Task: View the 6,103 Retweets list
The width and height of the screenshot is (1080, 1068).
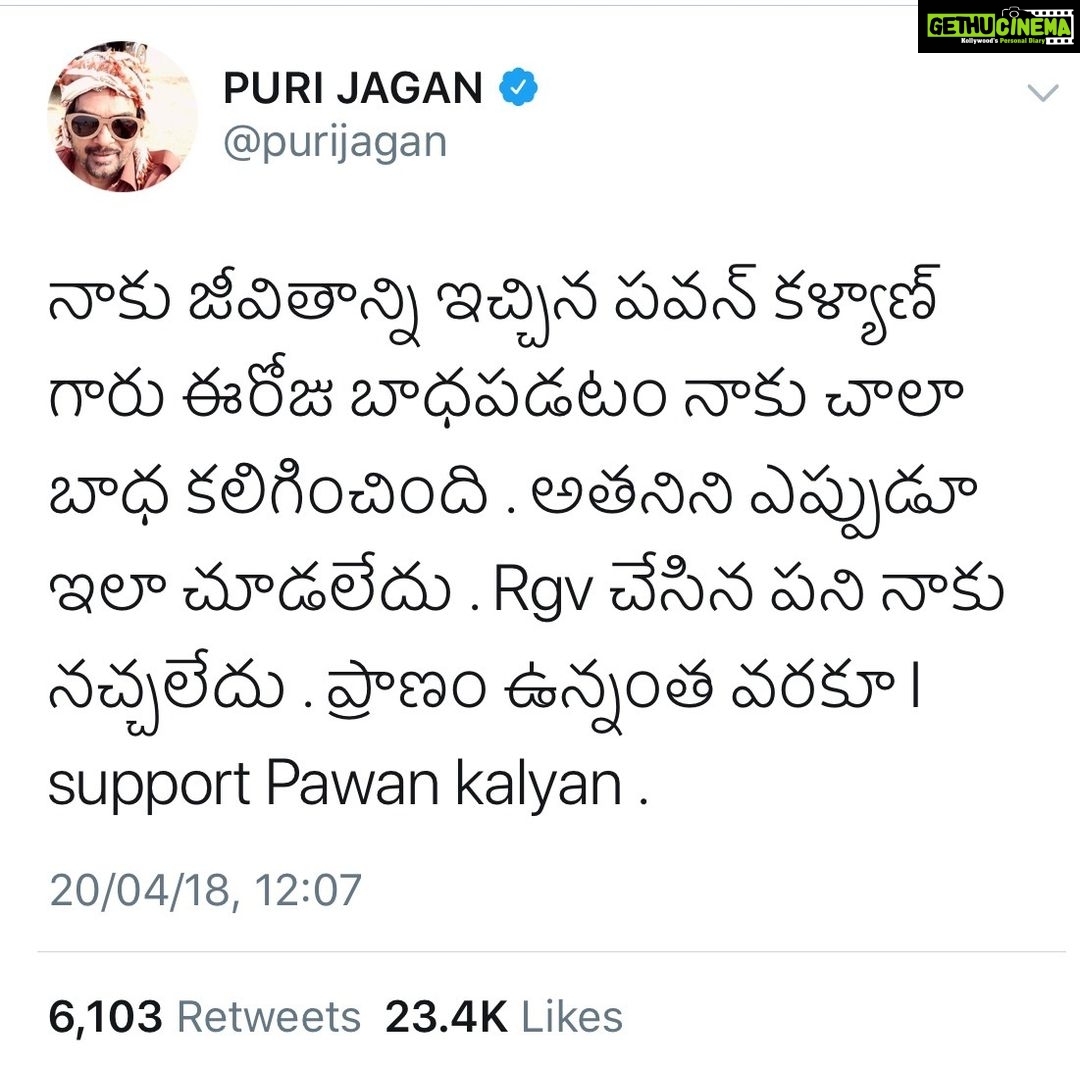Action: point(205,1017)
